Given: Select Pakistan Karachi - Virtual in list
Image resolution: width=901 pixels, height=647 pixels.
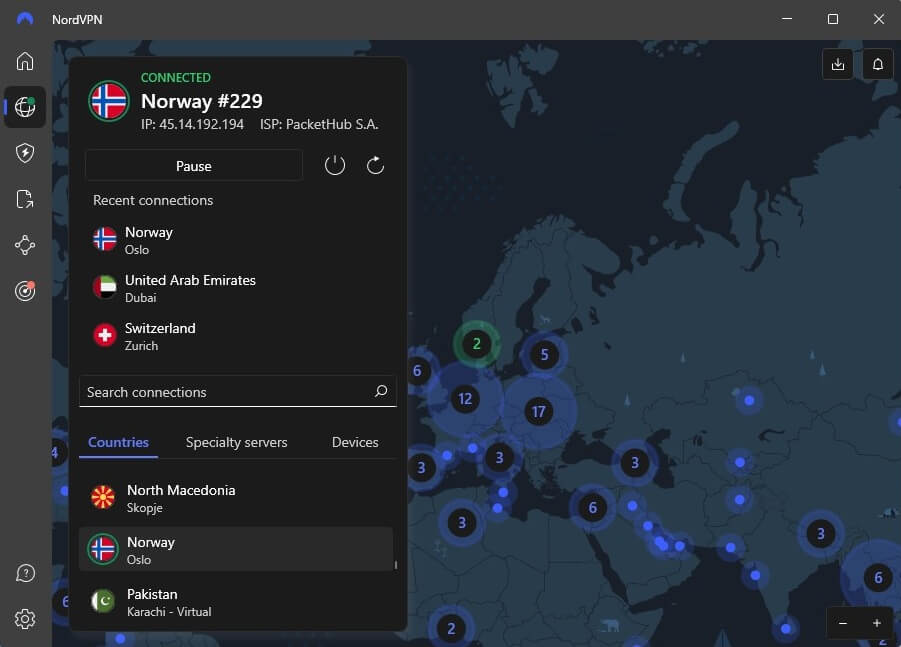Looking at the screenshot, I should 236,602.
